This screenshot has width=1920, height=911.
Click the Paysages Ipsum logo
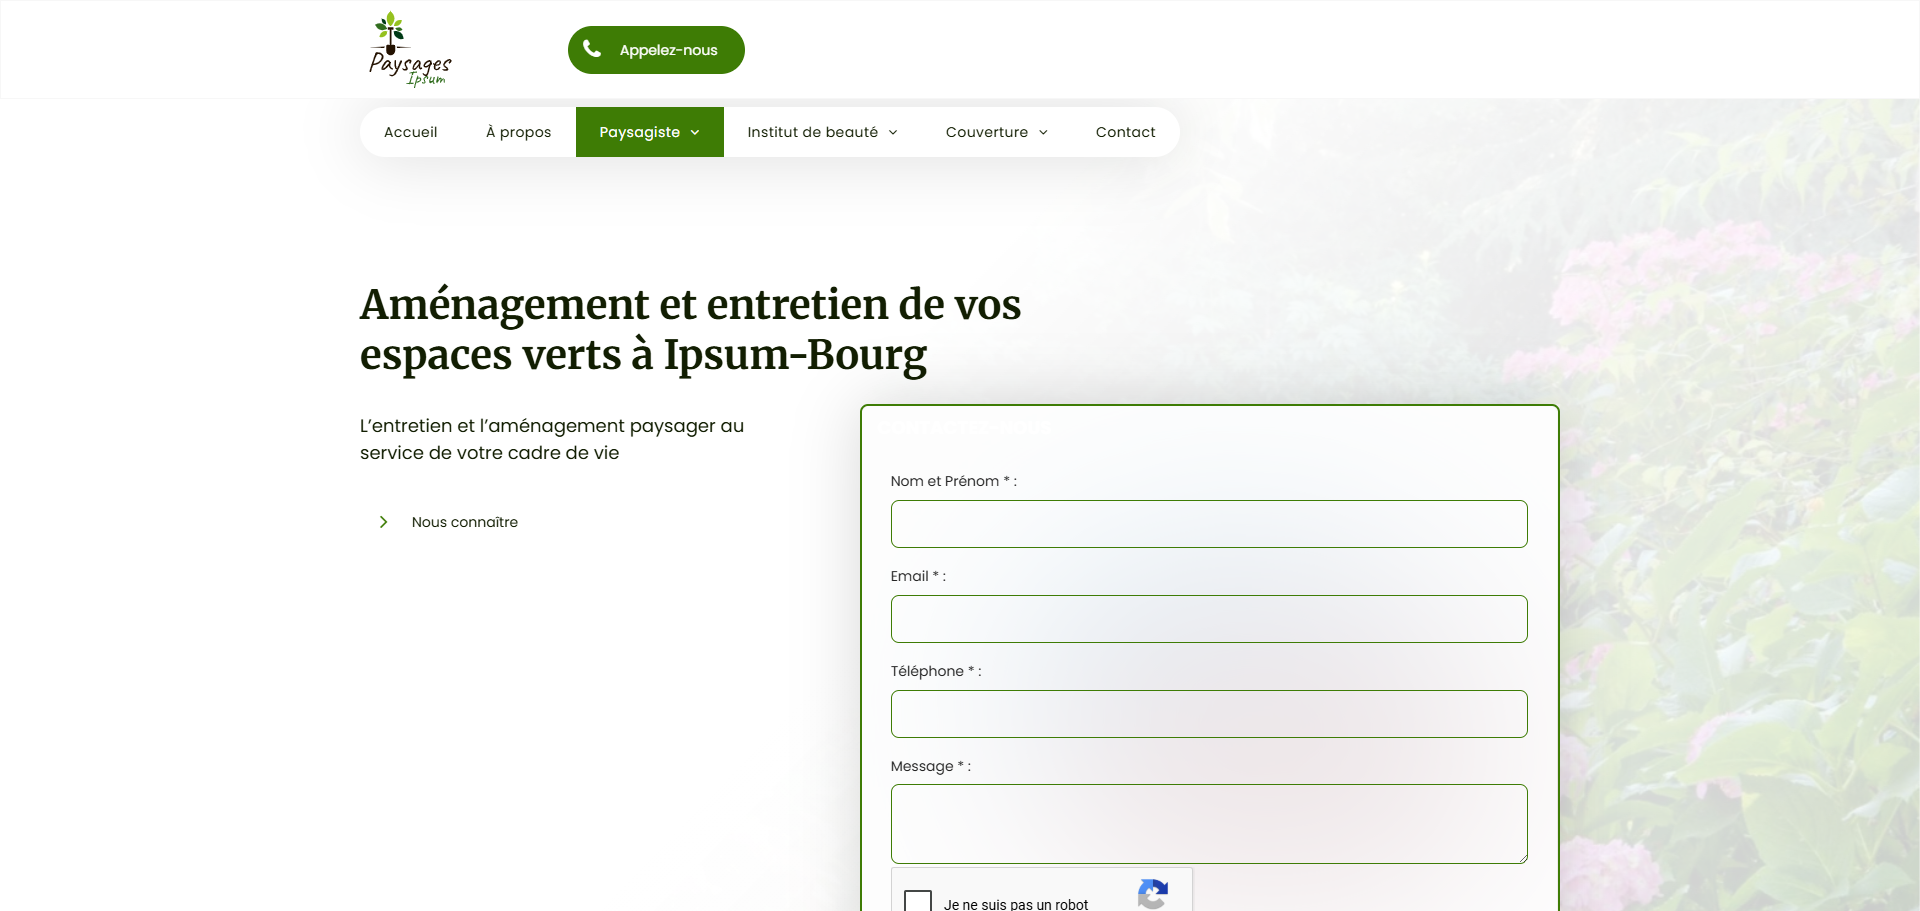410,49
